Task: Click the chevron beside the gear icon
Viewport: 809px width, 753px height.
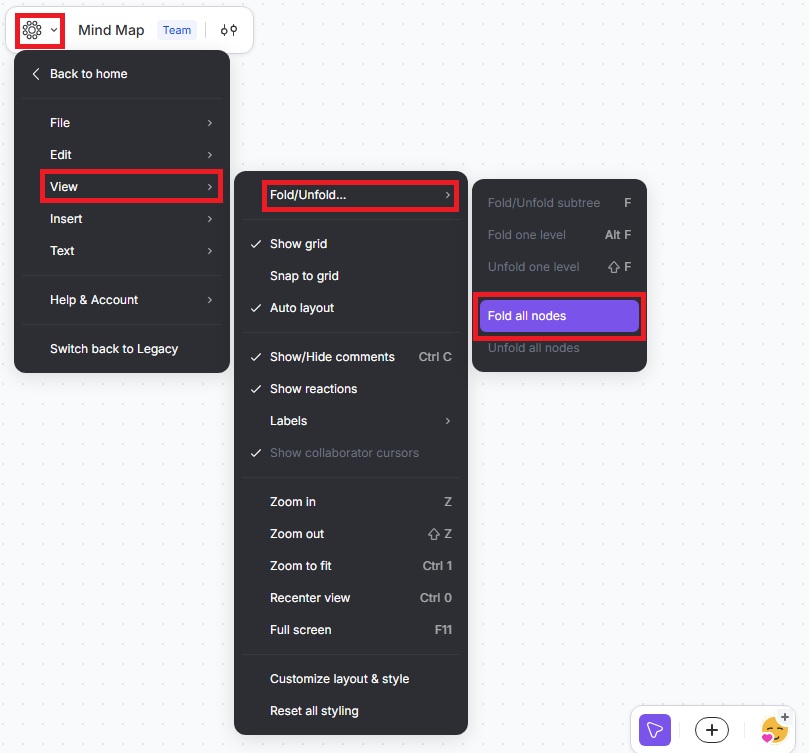Action: pyautogui.click(x=54, y=31)
